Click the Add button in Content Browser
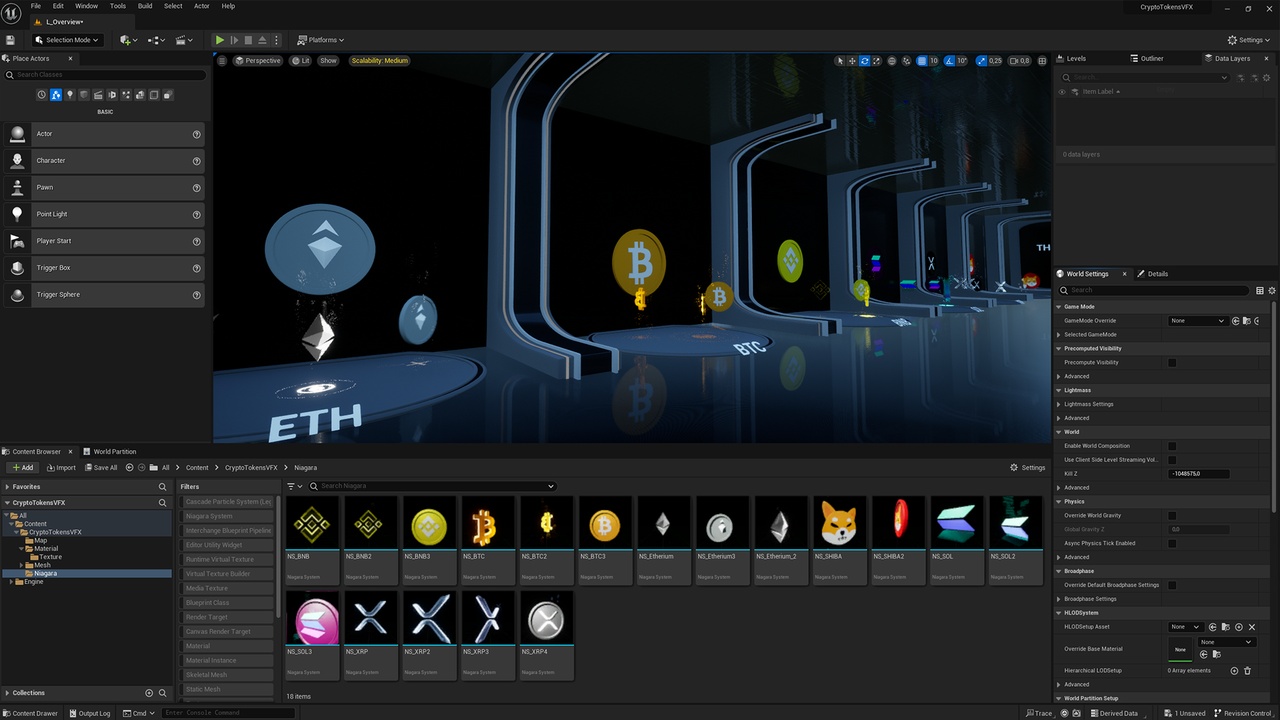The width and height of the screenshot is (1280, 720). coord(22,468)
